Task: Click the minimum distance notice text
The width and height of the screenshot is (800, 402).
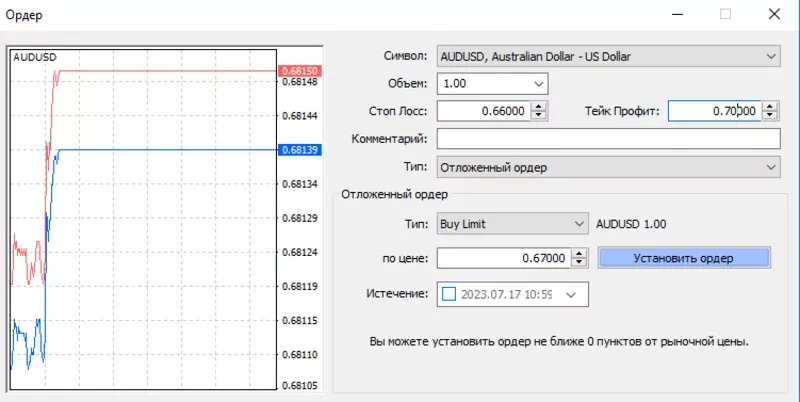Action: (x=559, y=342)
